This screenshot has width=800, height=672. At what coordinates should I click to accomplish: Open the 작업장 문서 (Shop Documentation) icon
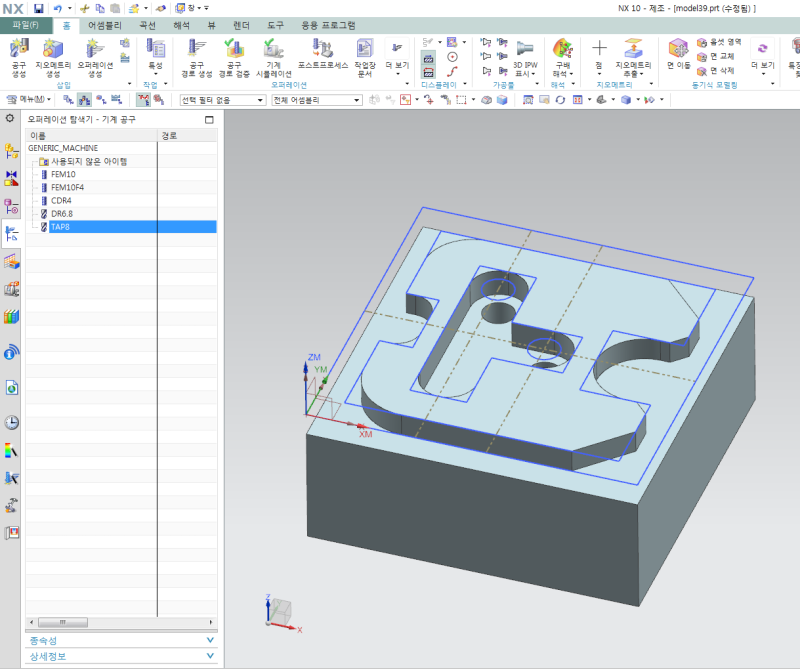pos(364,50)
